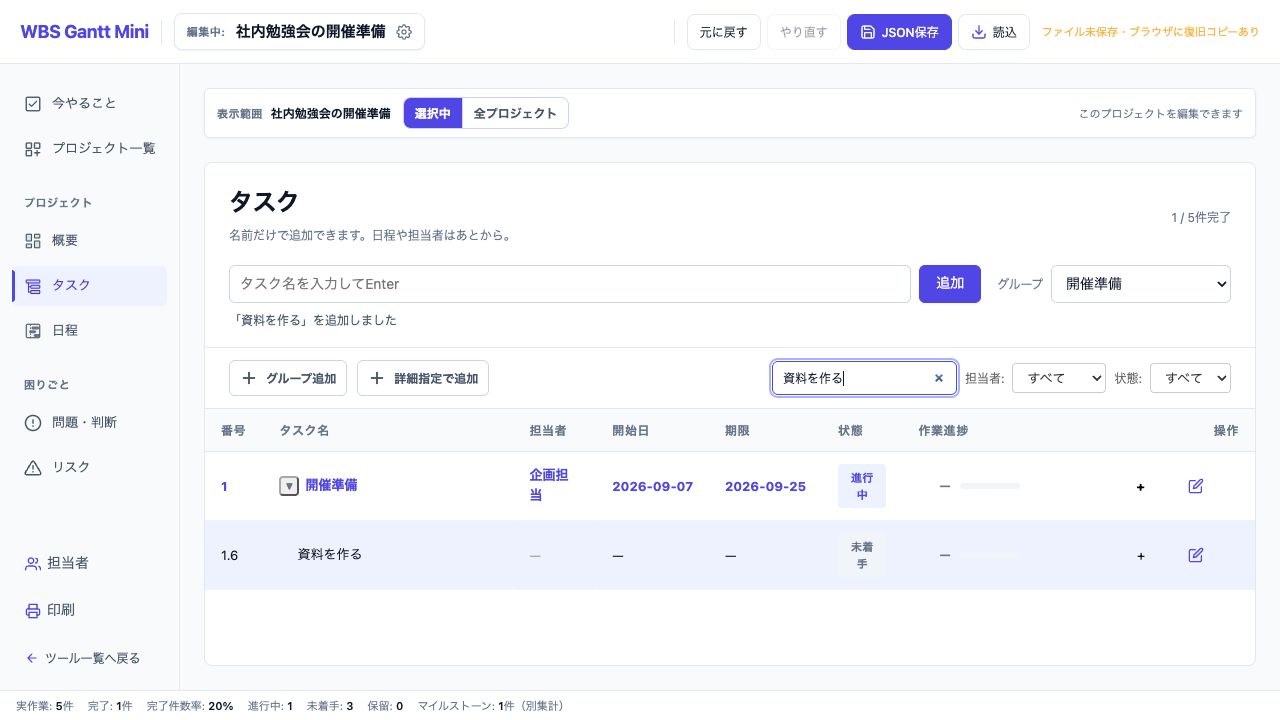Click the タスク名 column header
This screenshot has width=1280, height=720.
pos(304,430)
